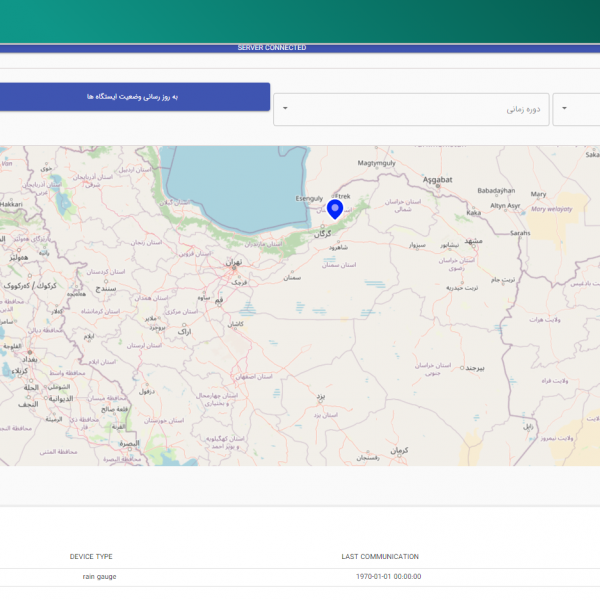
Task: Click the Magtymguly label on map
Action: point(377,162)
